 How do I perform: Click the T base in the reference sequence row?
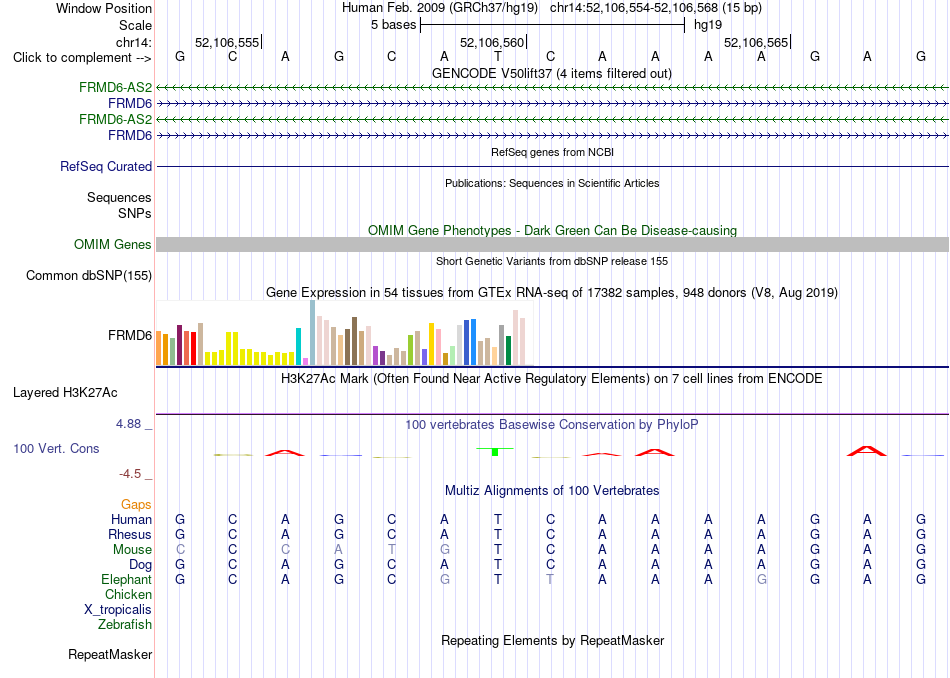pos(497,56)
